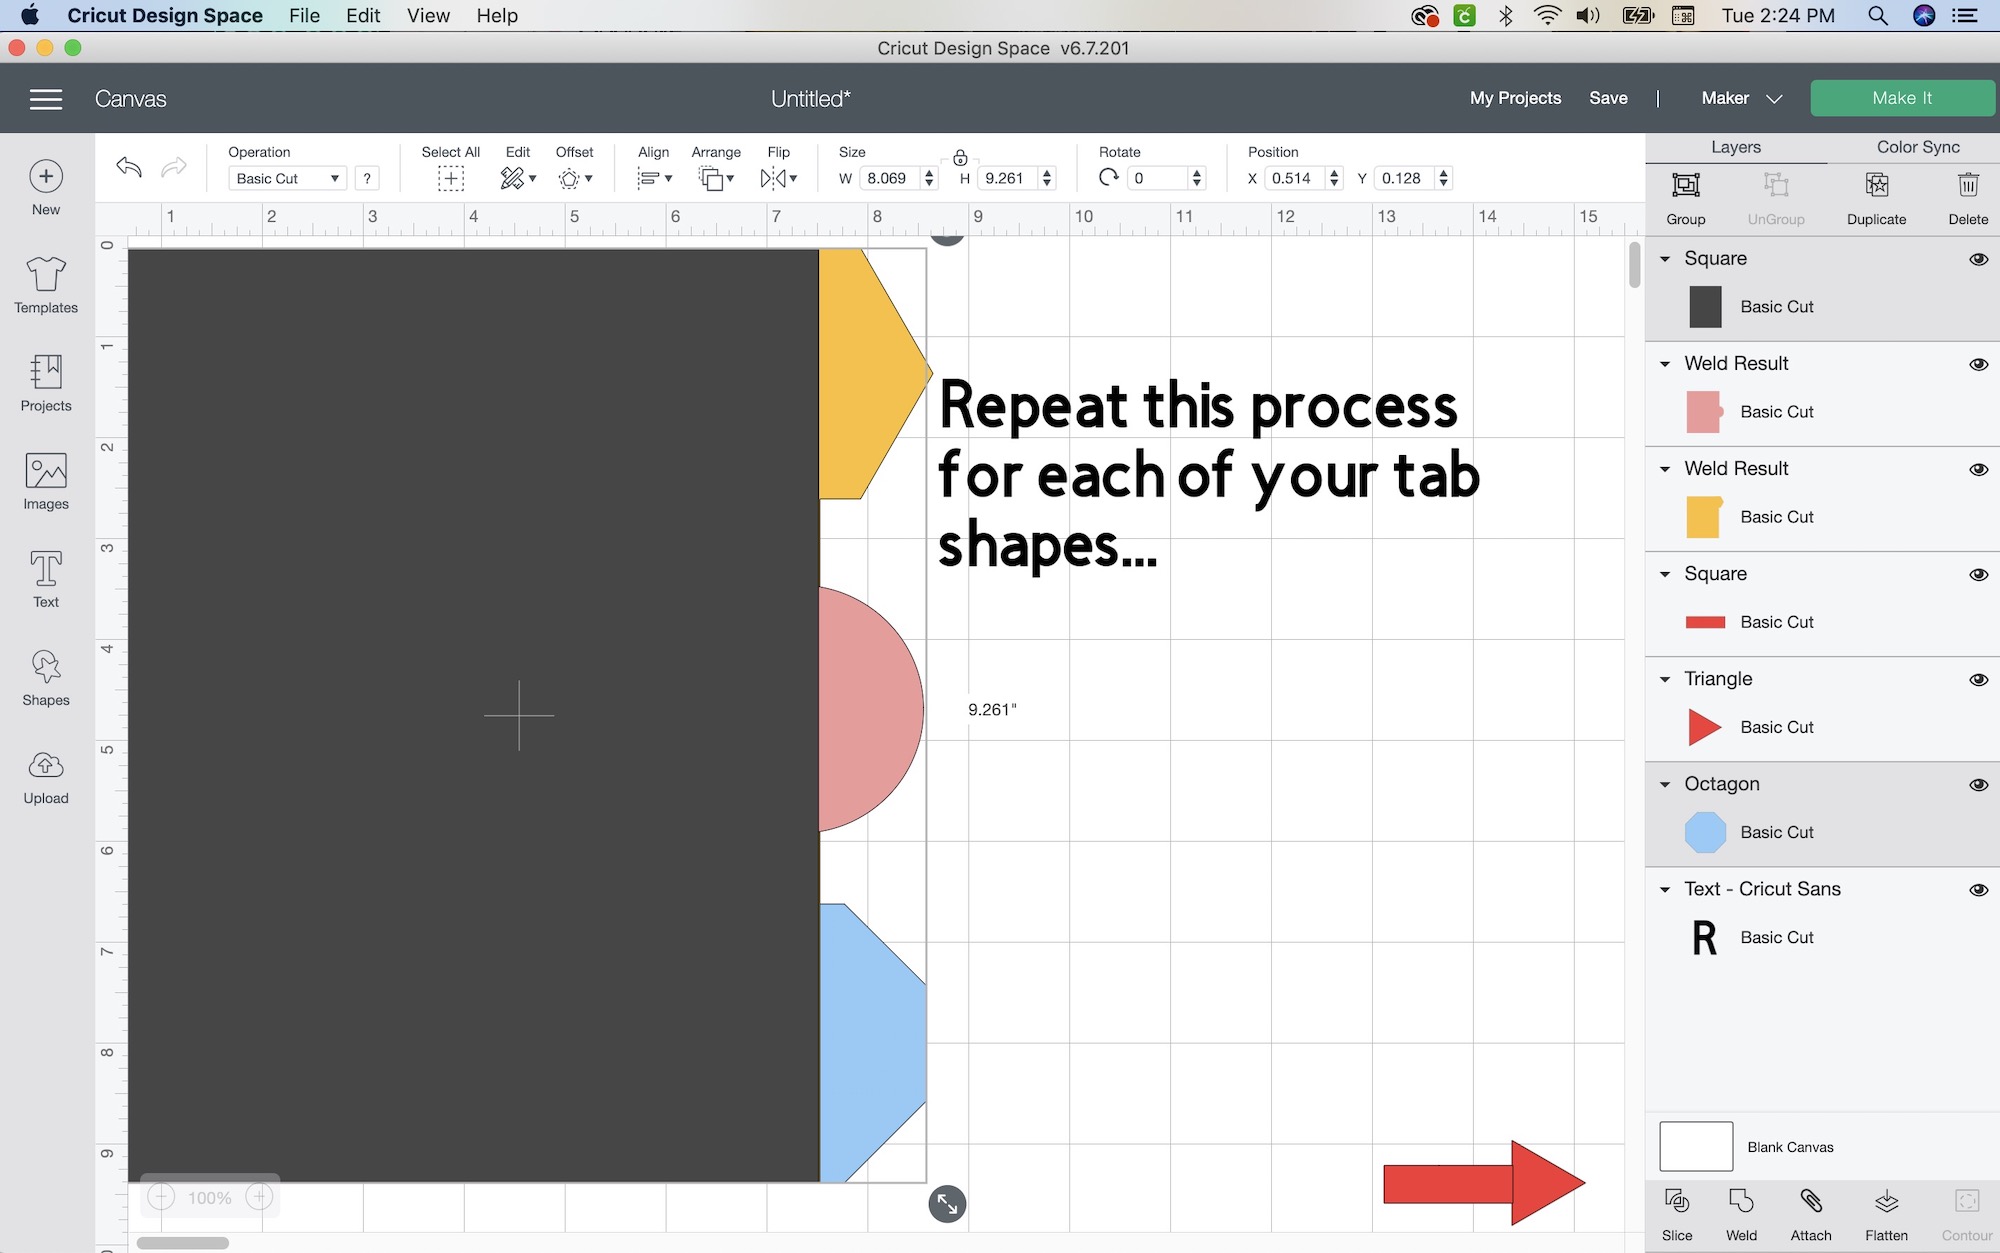Click the resize handle of the selection
The image size is (2000, 1253).
point(947,1204)
